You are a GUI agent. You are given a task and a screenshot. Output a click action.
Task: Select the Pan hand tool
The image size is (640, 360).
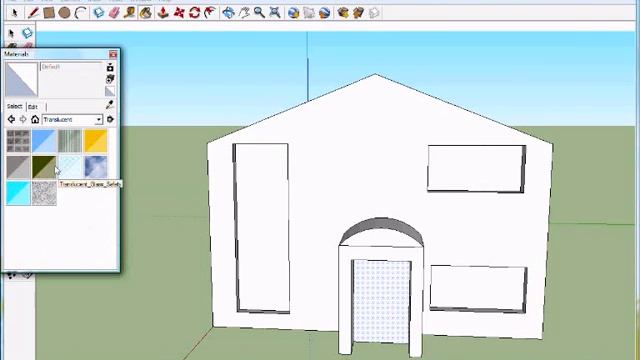click(x=244, y=13)
